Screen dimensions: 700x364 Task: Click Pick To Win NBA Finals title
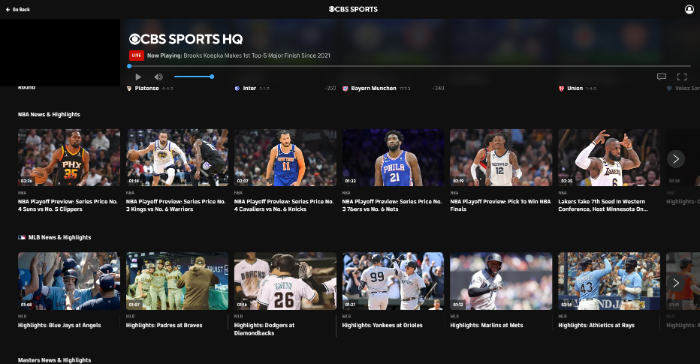tap(500, 205)
